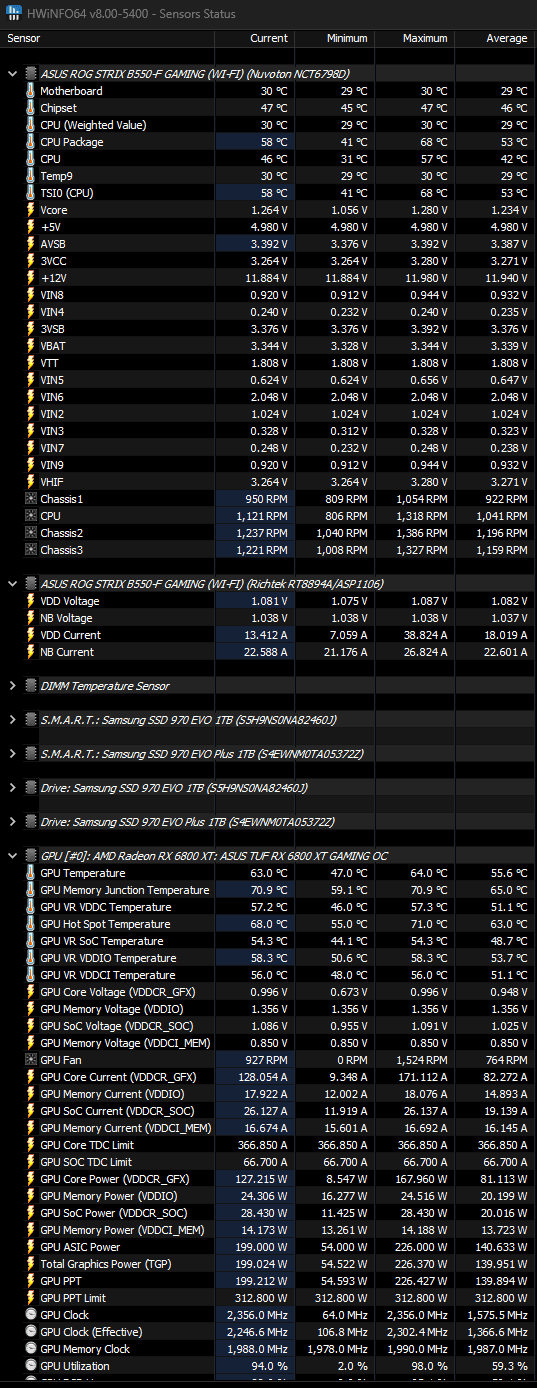Click the fan icon beside Chassis1
This screenshot has width=537, height=1388.
[31, 499]
